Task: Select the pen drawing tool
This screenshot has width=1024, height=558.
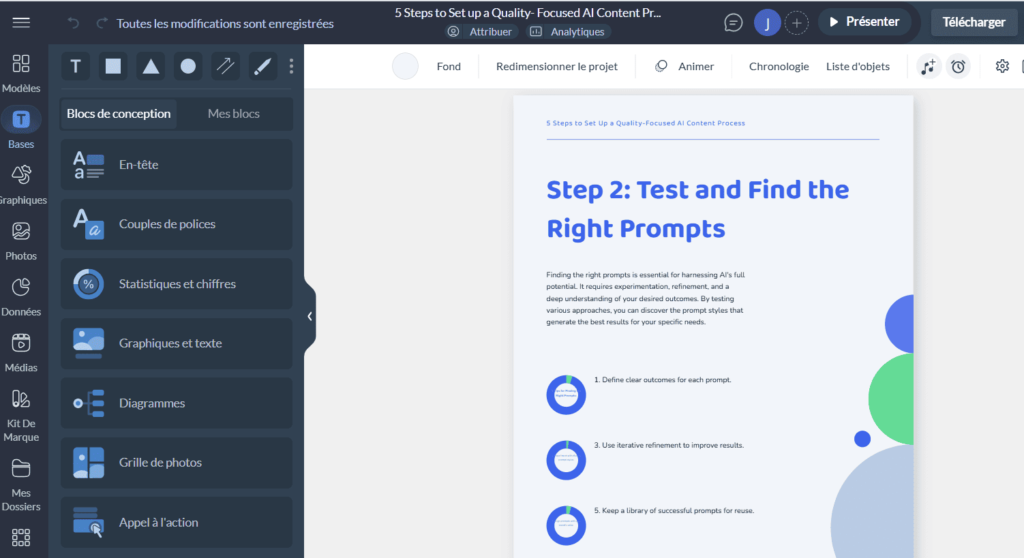Action: click(x=263, y=66)
